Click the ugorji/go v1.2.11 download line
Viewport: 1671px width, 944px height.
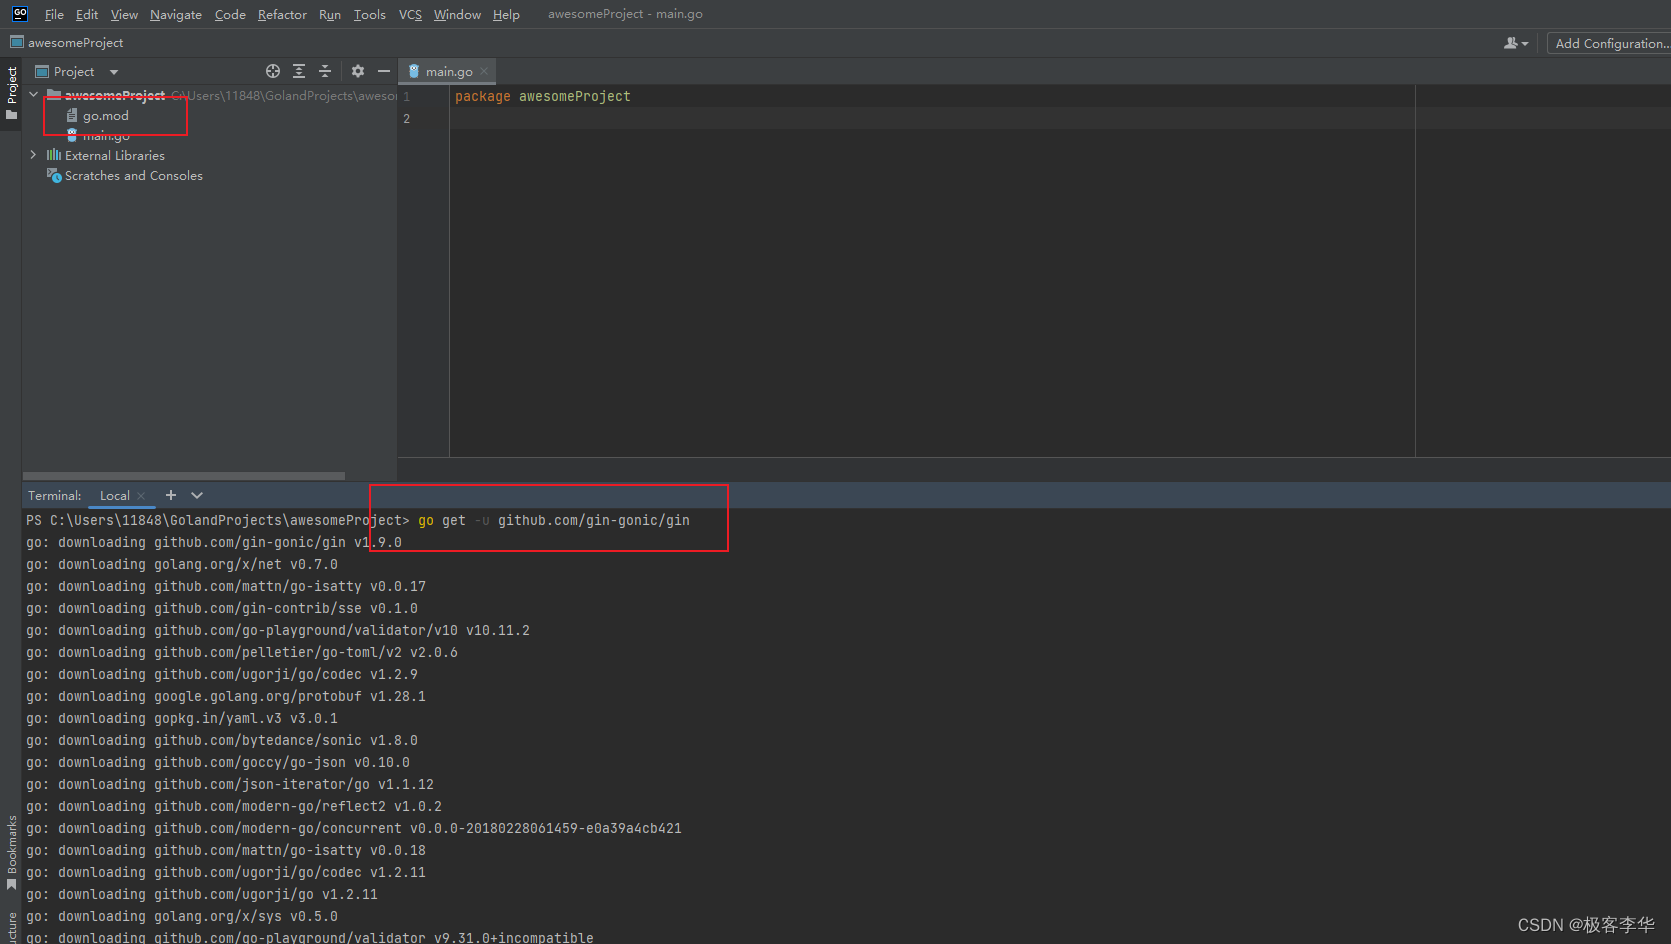pos(202,895)
